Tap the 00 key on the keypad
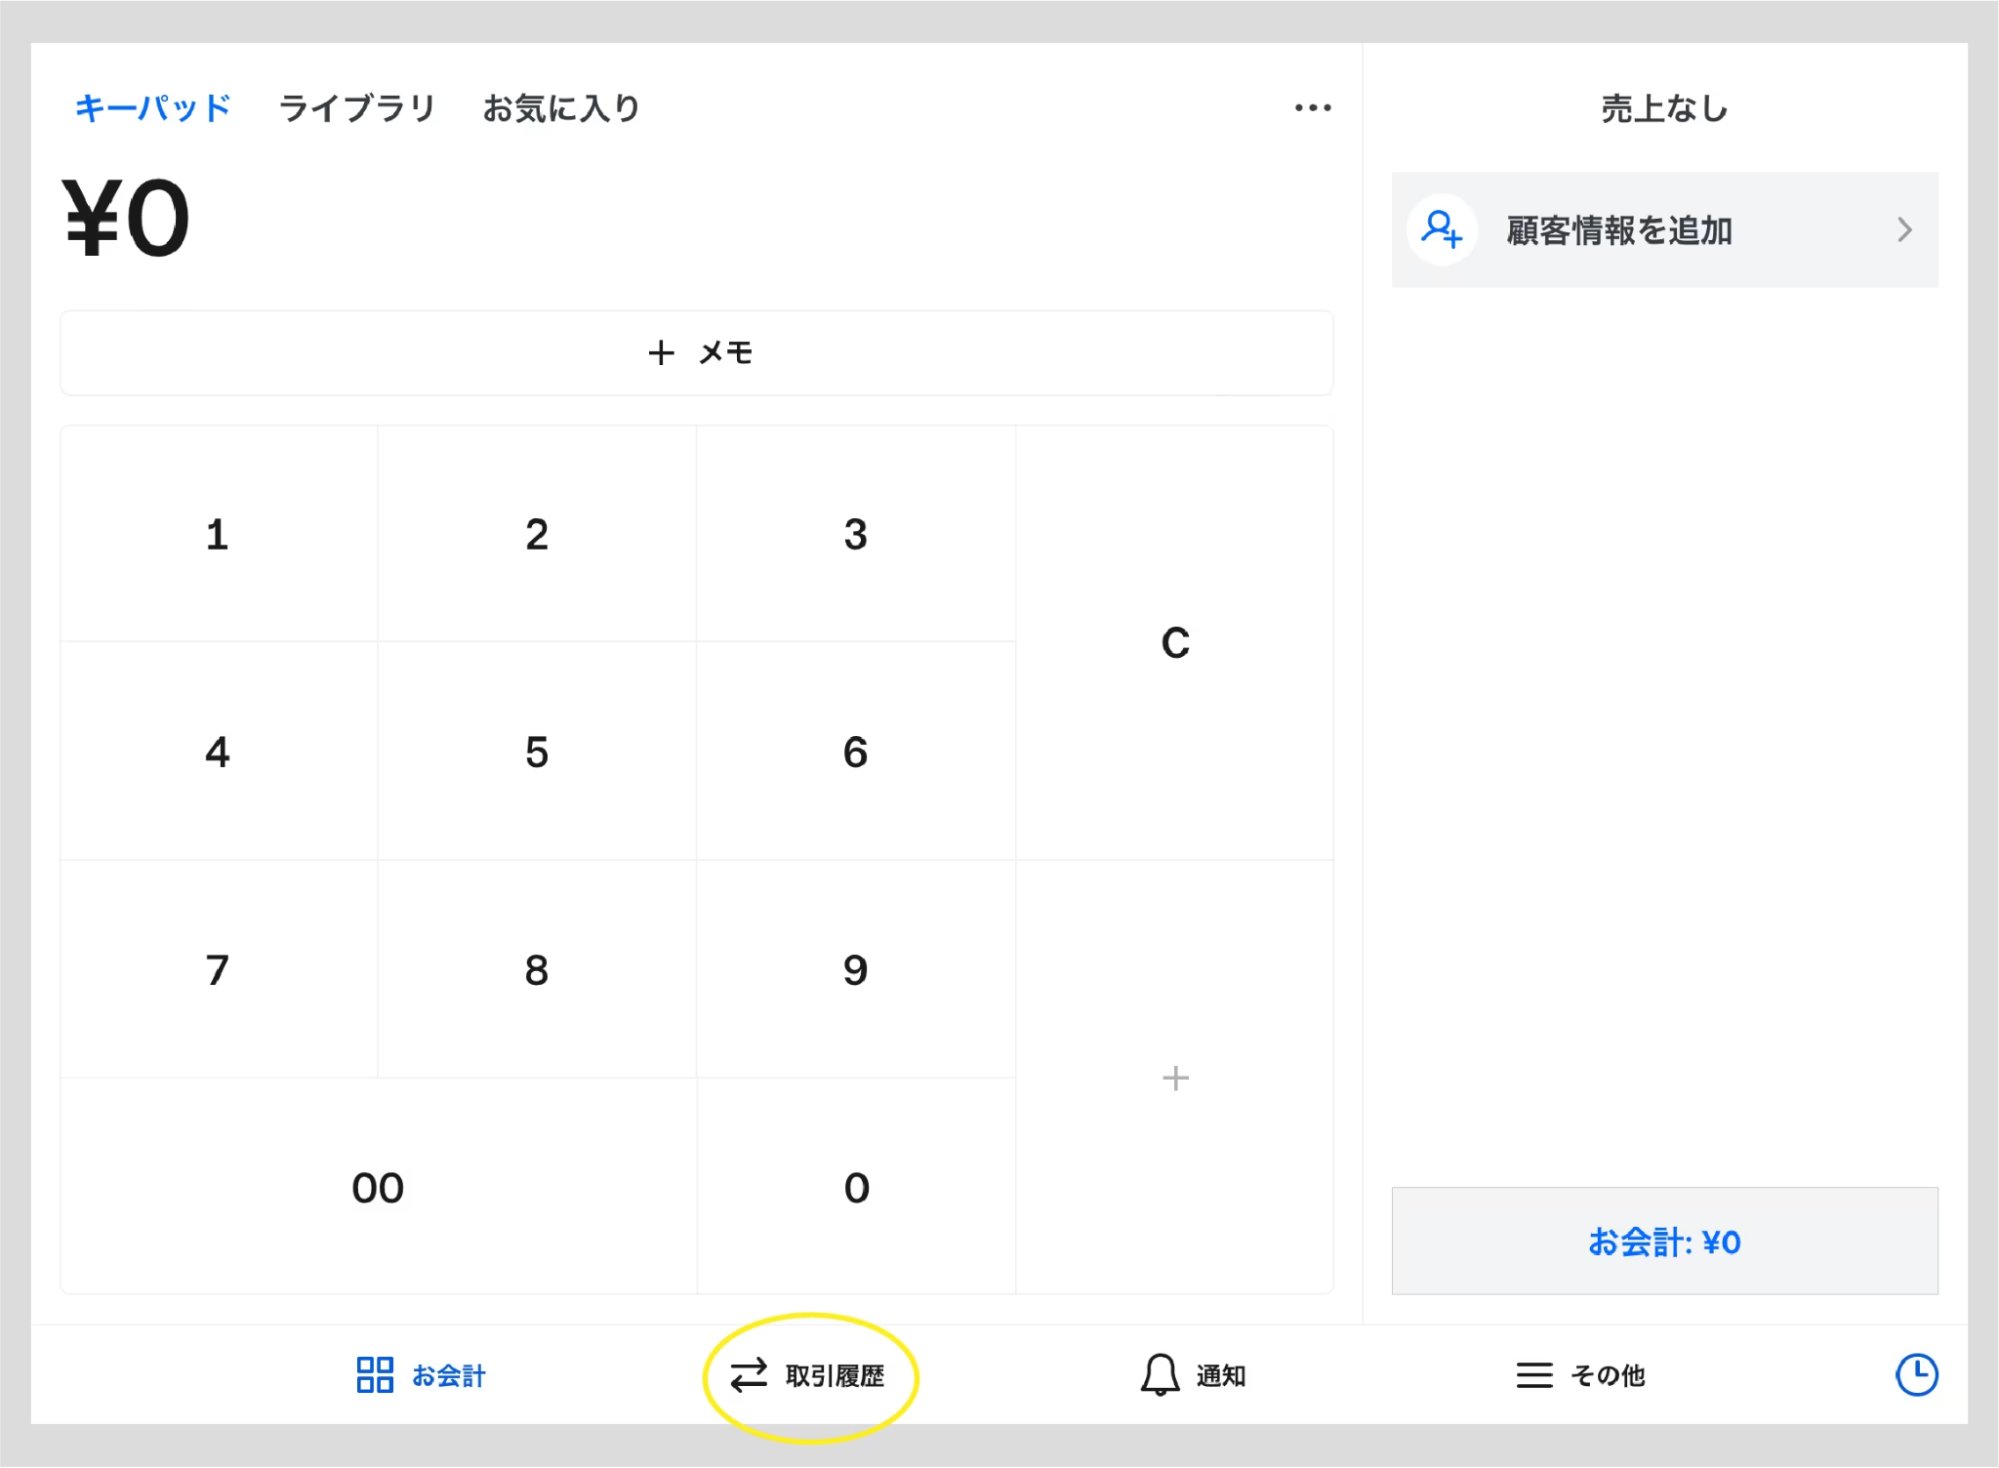This screenshot has width=1999, height=1468. pyautogui.click(x=378, y=1187)
